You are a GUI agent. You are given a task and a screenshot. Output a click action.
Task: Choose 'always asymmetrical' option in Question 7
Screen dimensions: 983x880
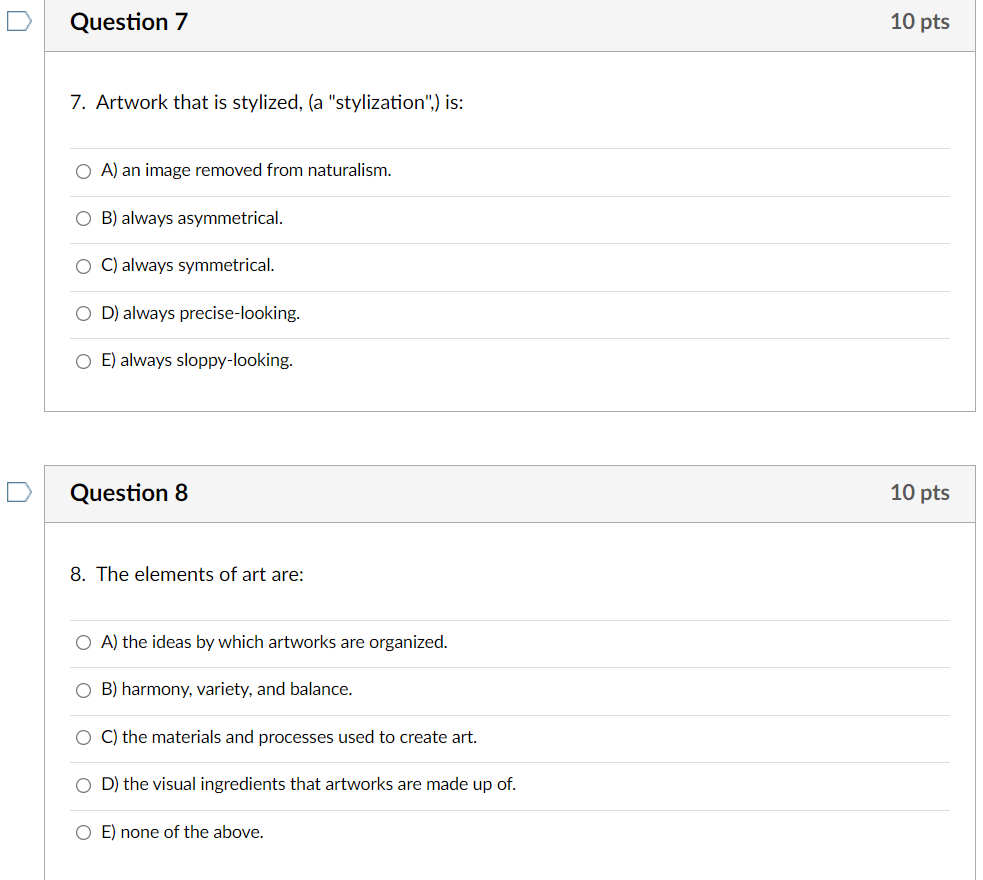point(83,218)
